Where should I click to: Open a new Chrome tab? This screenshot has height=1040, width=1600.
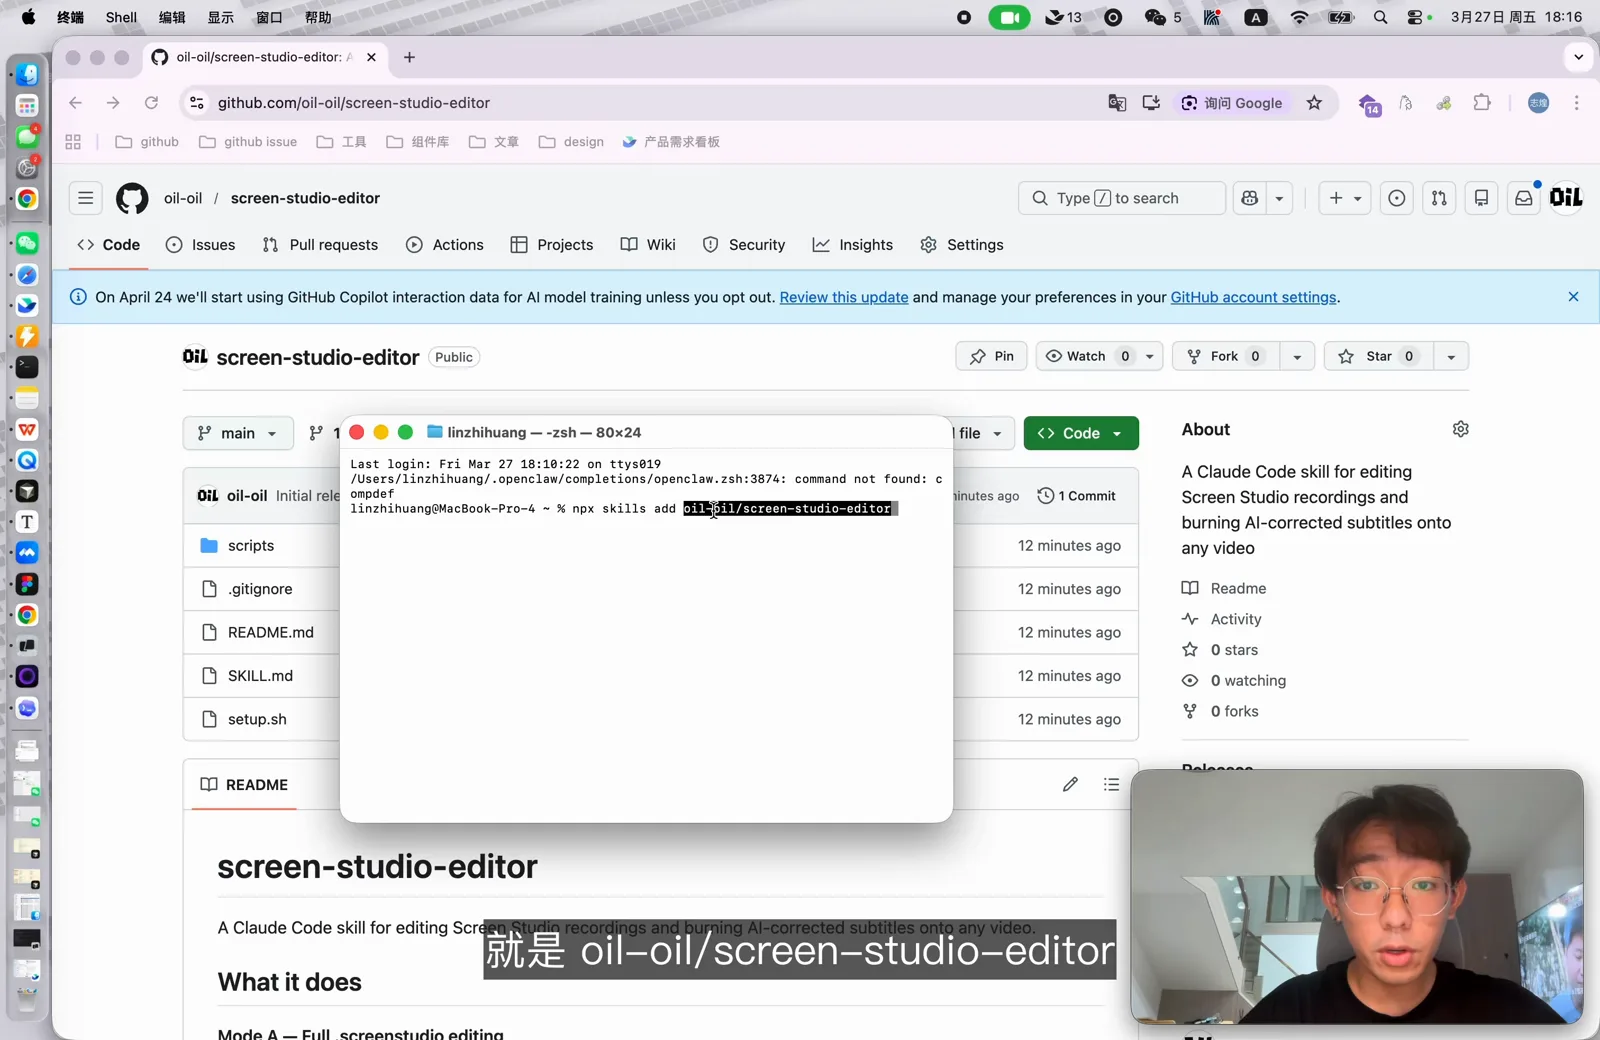[x=409, y=57]
